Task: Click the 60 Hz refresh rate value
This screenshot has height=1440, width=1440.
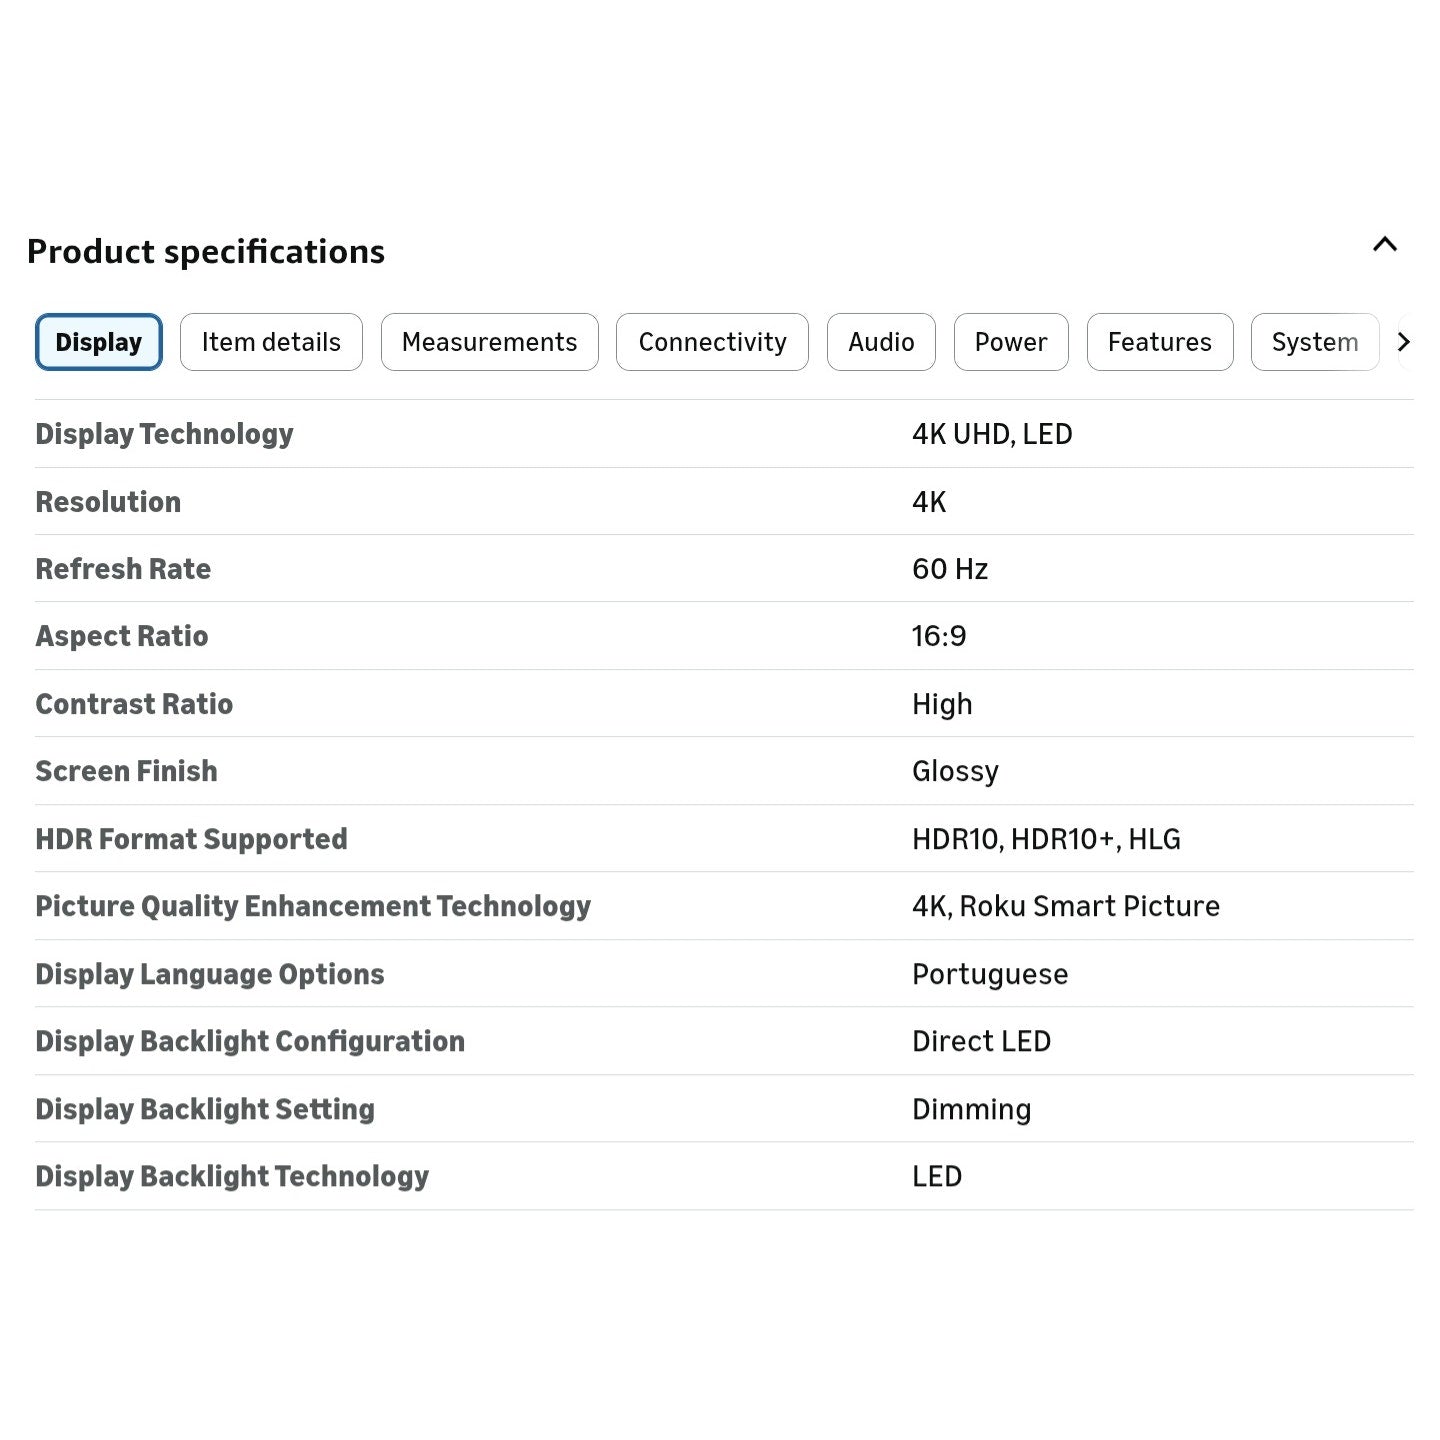Action: pyautogui.click(x=949, y=569)
